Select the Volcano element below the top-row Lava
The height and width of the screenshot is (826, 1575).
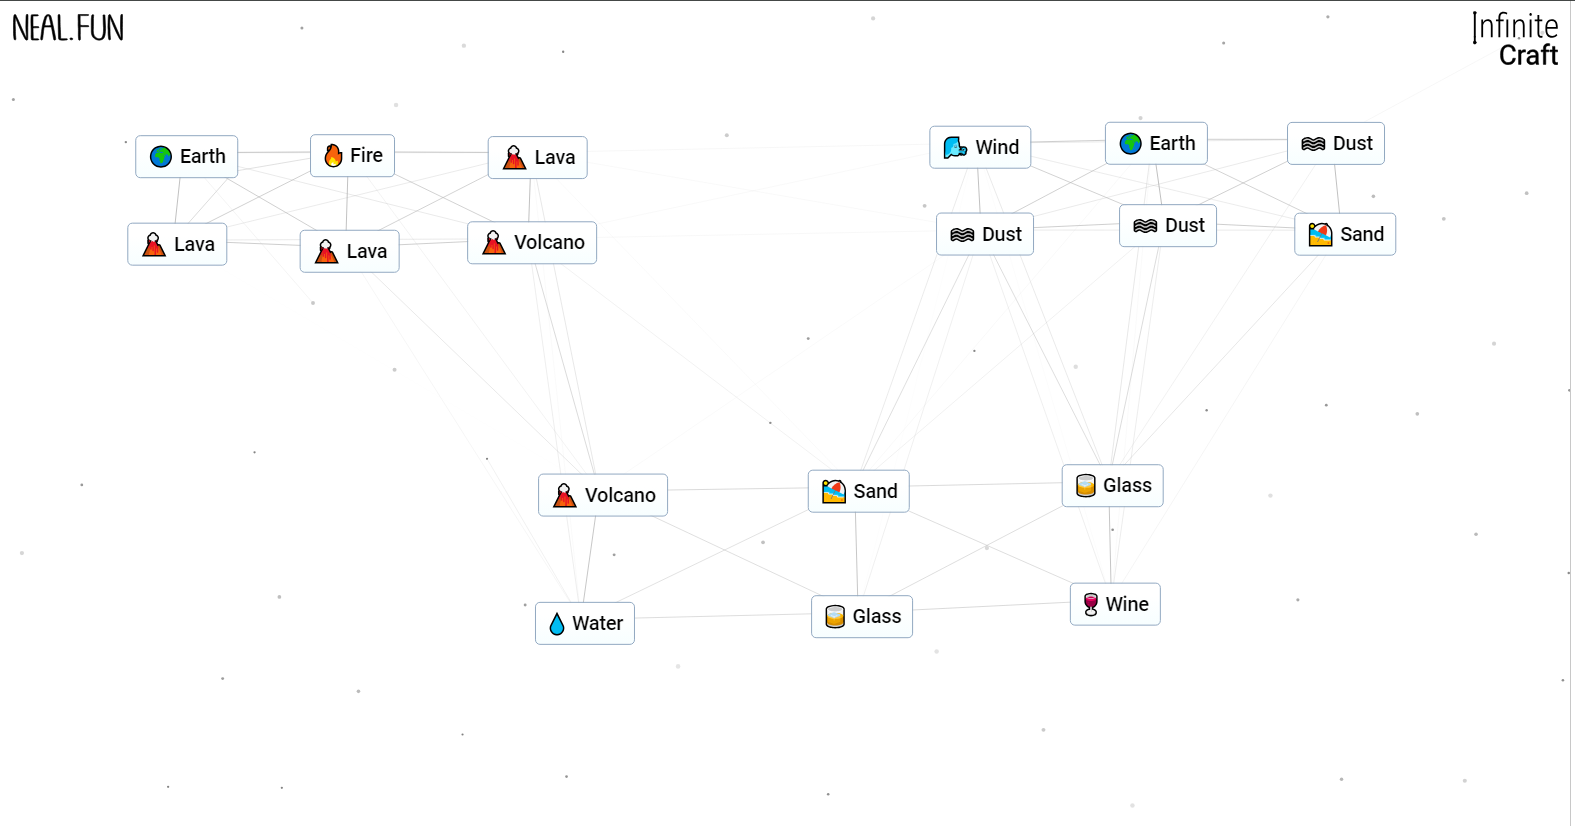coord(531,243)
